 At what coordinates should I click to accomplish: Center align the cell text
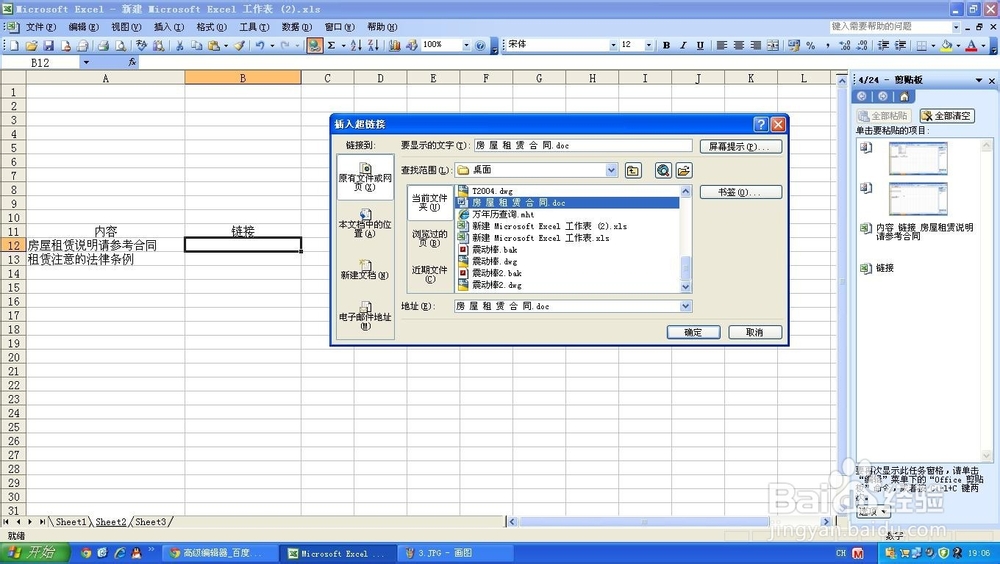(739, 45)
